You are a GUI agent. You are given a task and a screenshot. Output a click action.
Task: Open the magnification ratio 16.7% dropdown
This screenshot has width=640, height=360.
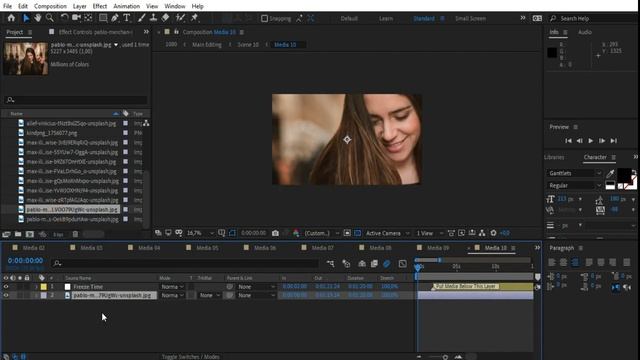click(200, 233)
